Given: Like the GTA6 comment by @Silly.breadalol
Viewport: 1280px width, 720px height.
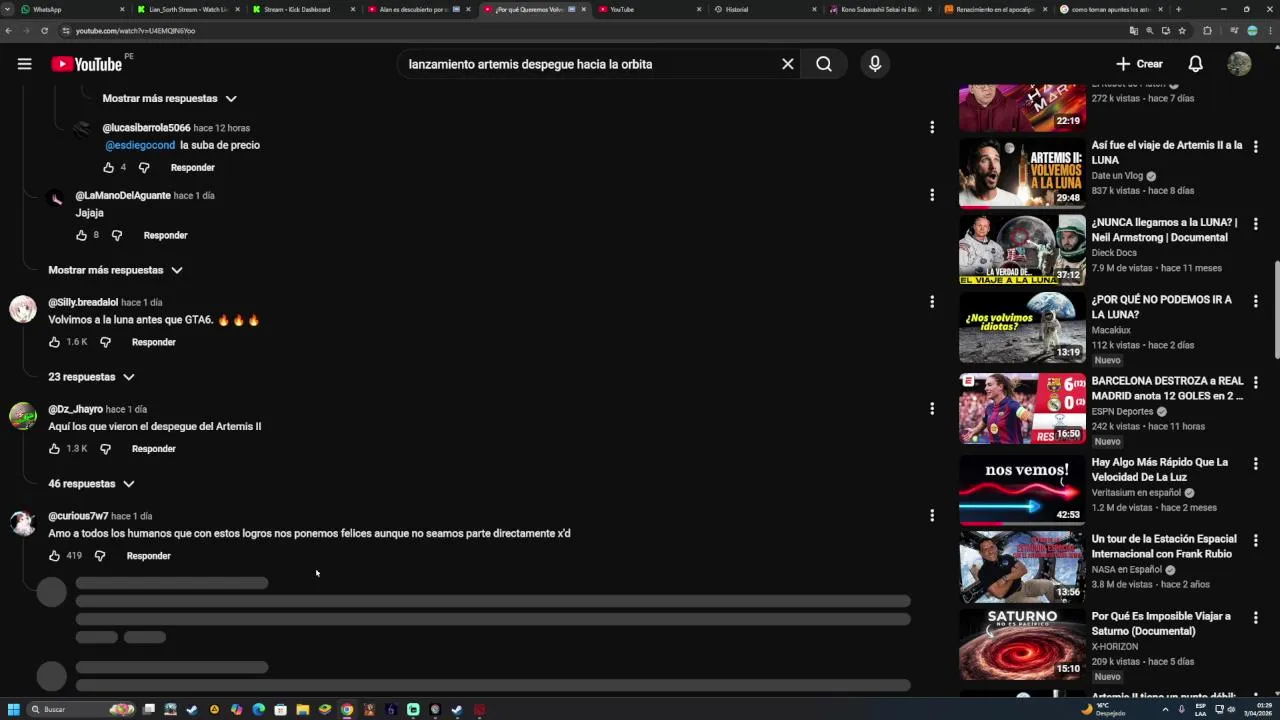Looking at the screenshot, I should point(55,342).
